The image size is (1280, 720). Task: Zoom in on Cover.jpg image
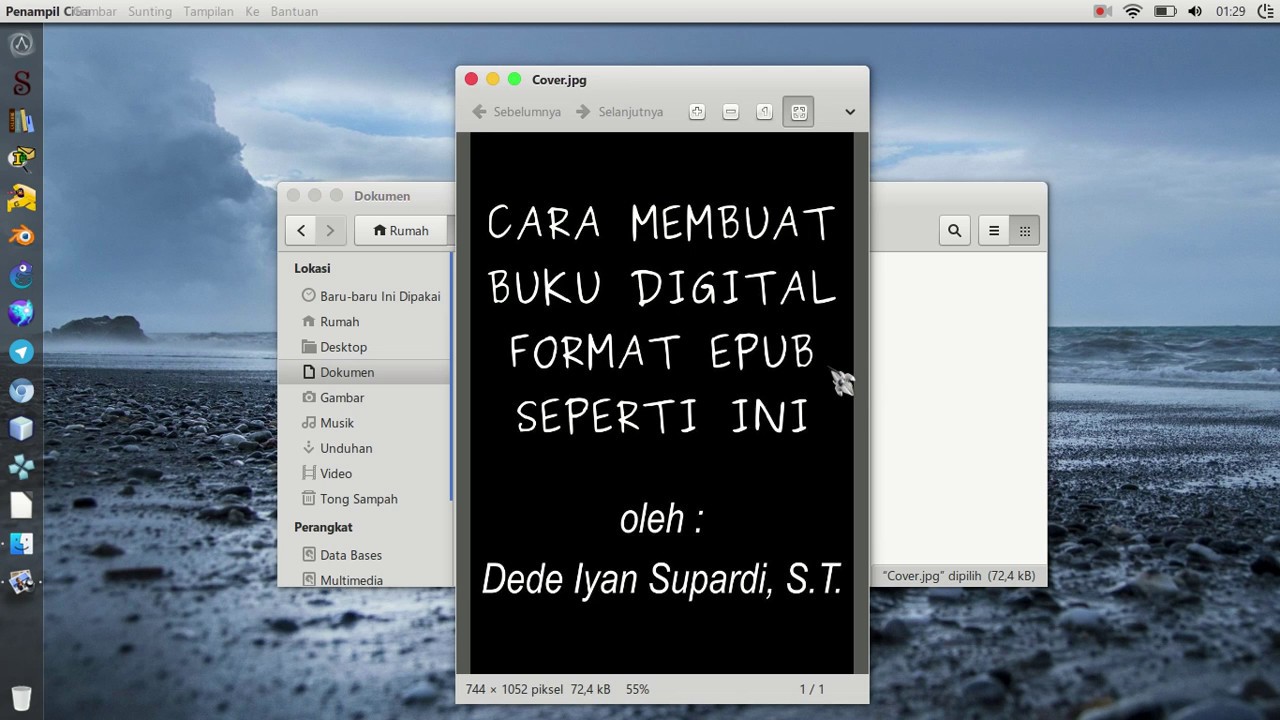click(x=697, y=112)
